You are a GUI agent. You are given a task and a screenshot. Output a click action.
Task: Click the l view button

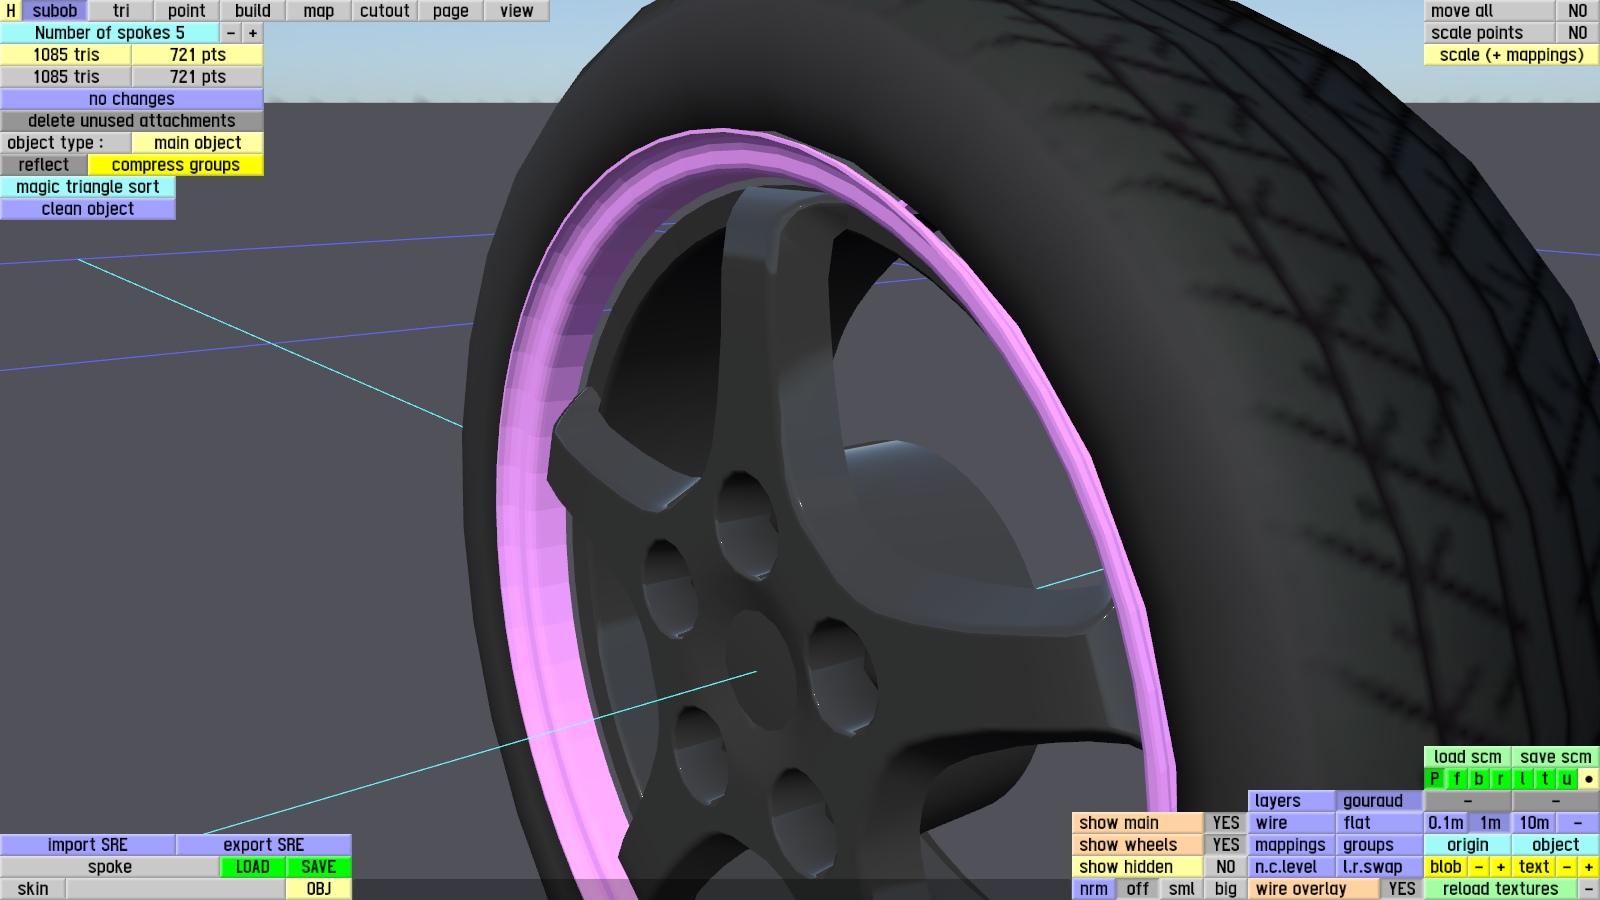(1523, 779)
